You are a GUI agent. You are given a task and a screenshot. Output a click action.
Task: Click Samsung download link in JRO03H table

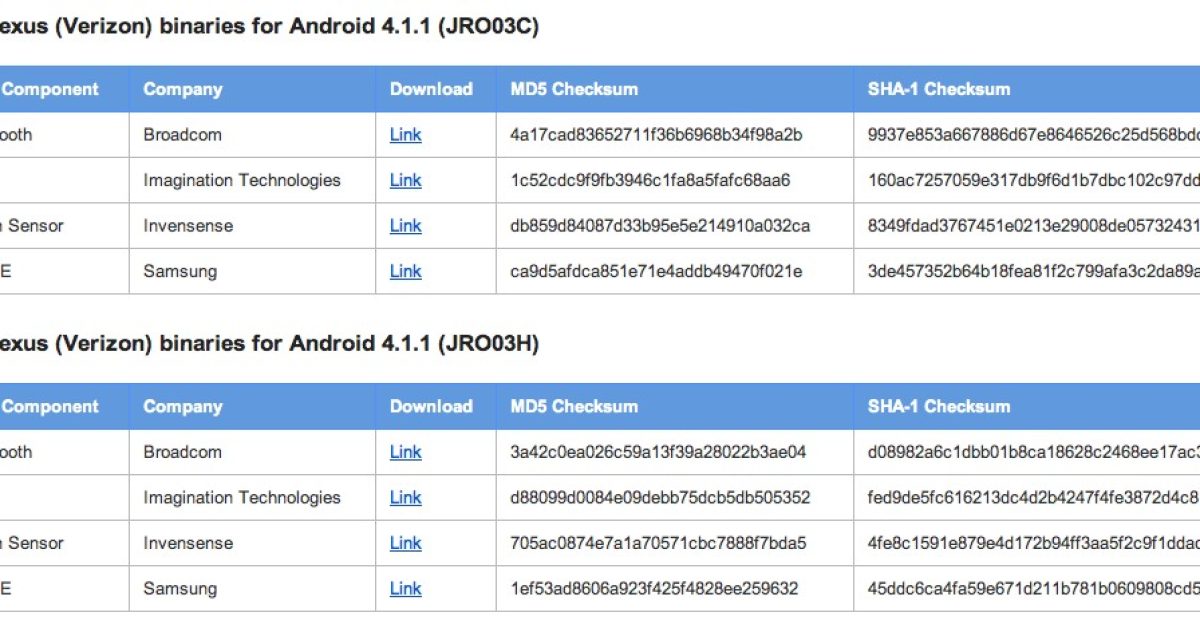[x=405, y=589]
